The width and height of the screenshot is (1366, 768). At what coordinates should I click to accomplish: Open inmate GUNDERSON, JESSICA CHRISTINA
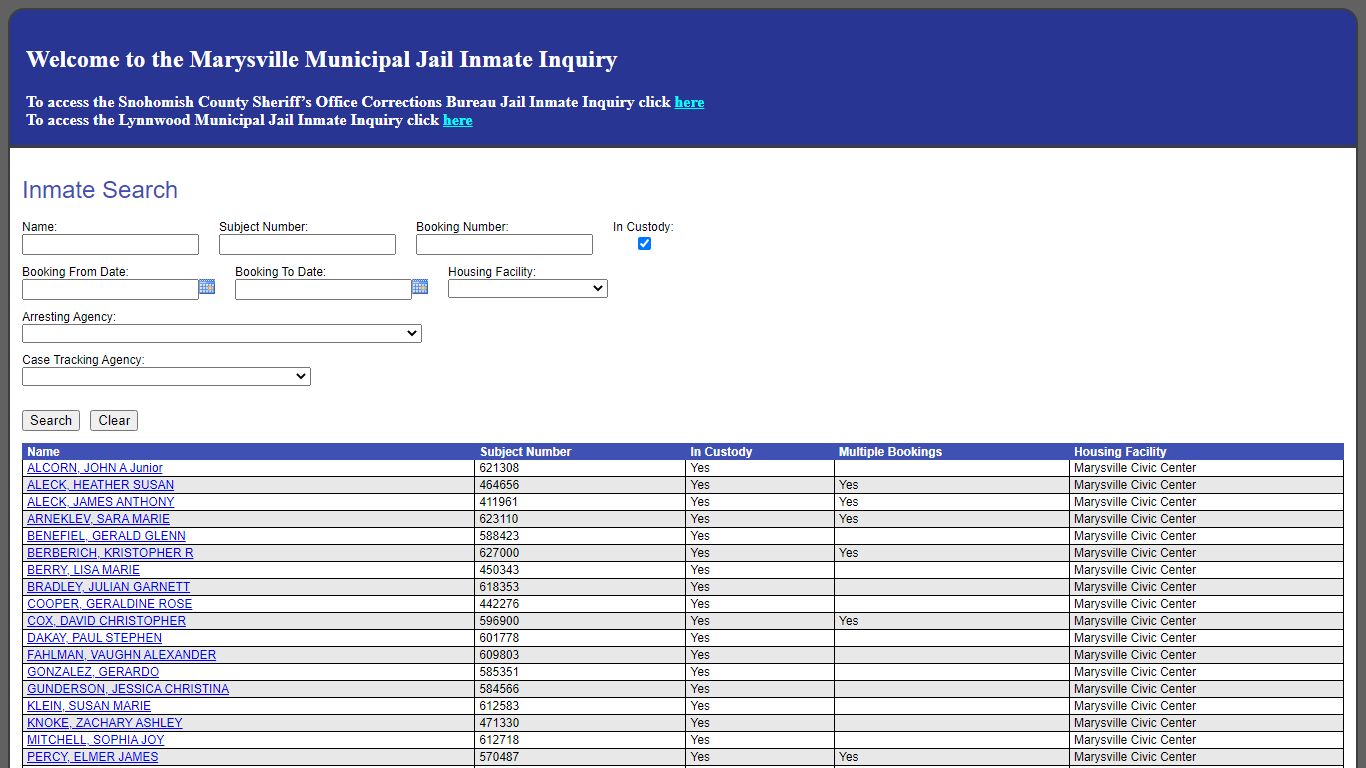click(128, 689)
